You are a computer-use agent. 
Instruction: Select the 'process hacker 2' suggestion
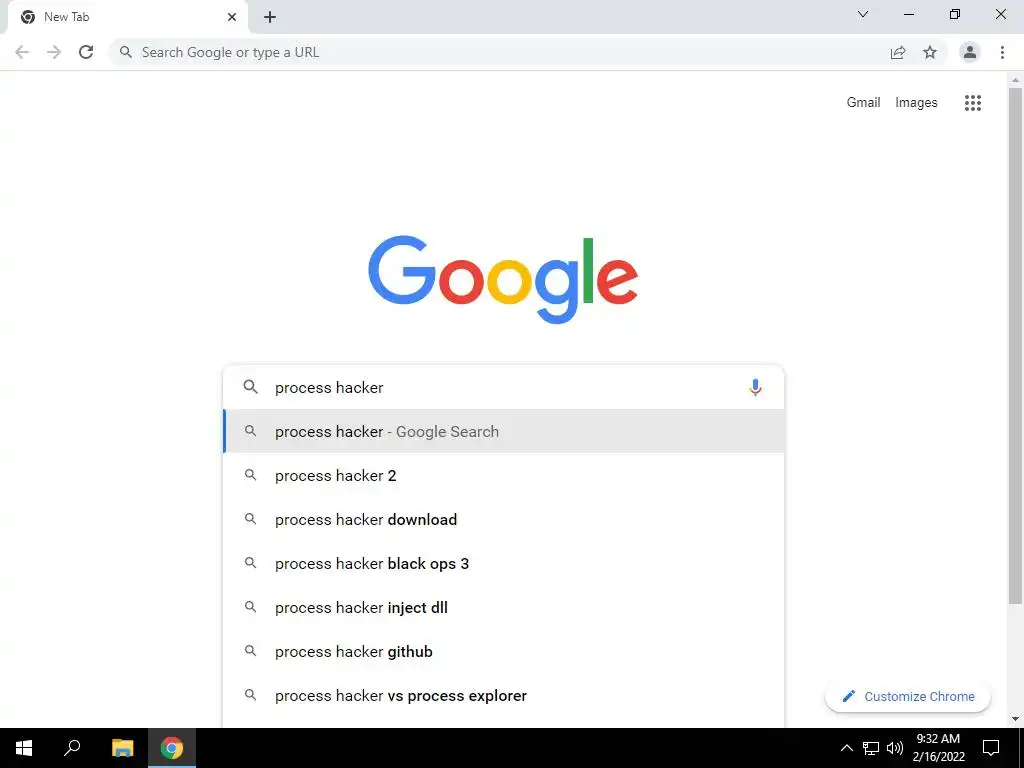tap(504, 475)
